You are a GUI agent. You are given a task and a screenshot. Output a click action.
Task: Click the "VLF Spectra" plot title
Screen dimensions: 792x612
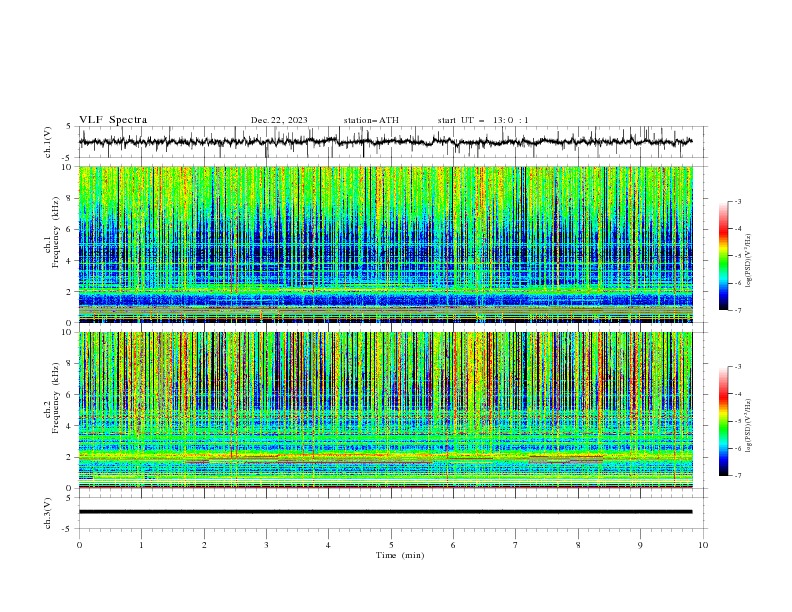(113, 120)
